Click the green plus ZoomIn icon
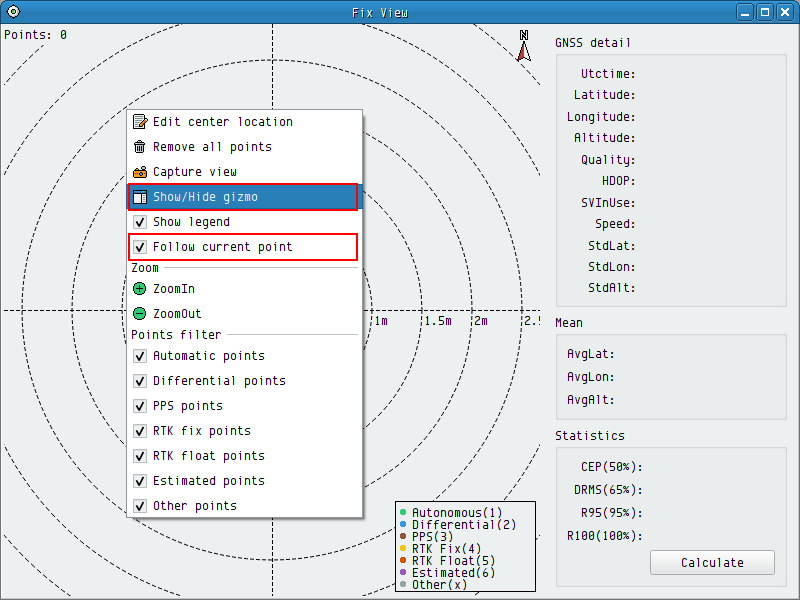The width and height of the screenshot is (800, 600). pos(140,289)
